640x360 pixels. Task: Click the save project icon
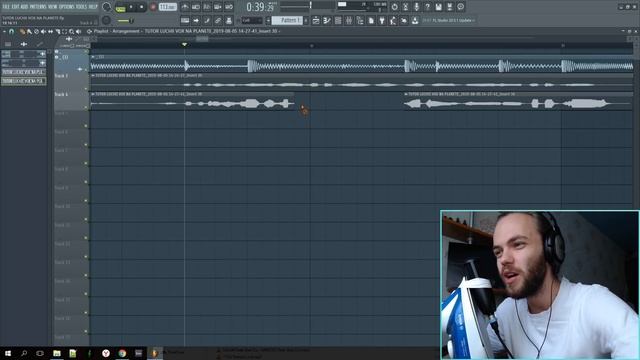(438, 7)
